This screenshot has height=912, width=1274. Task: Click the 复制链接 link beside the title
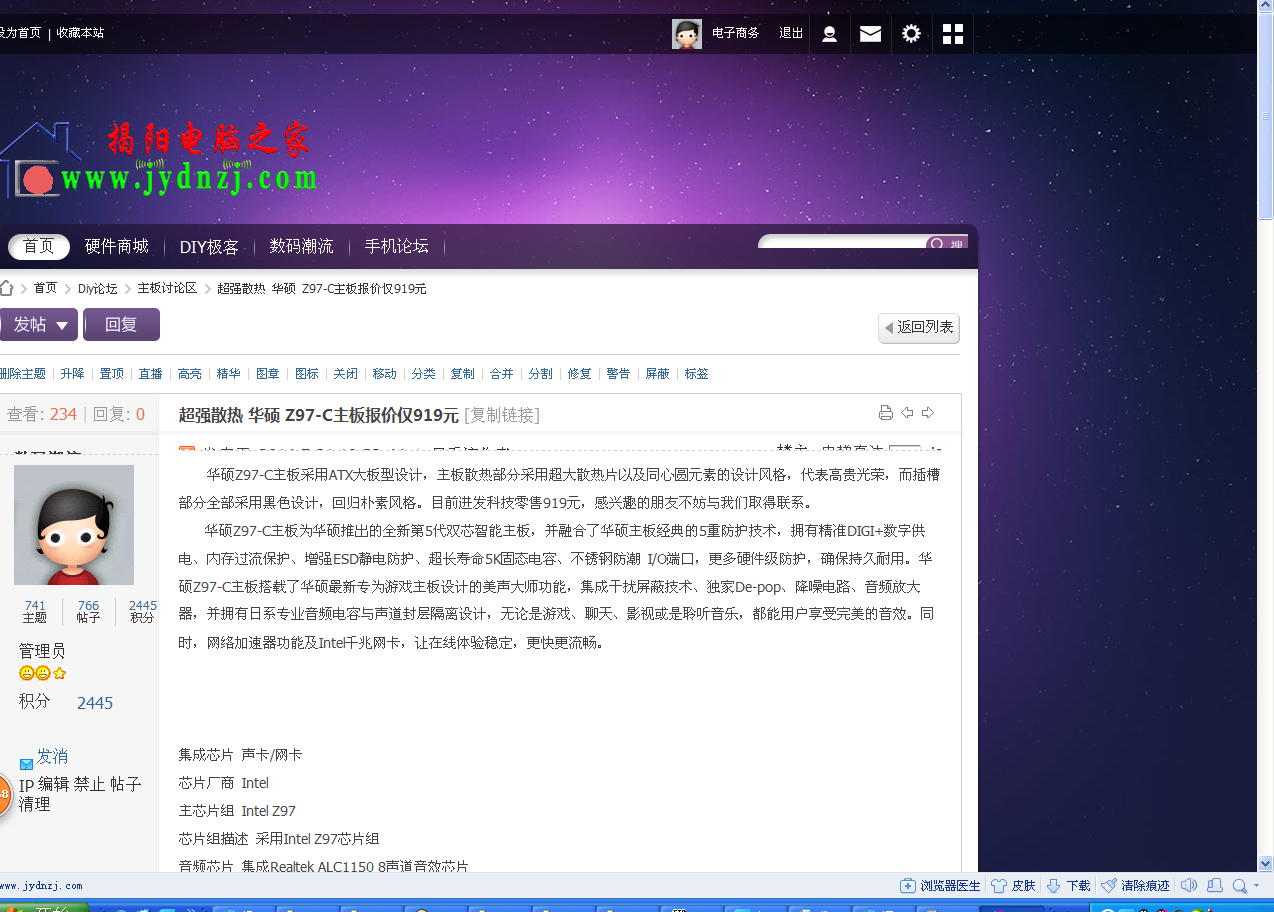pyautogui.click(x=502, y=415)
